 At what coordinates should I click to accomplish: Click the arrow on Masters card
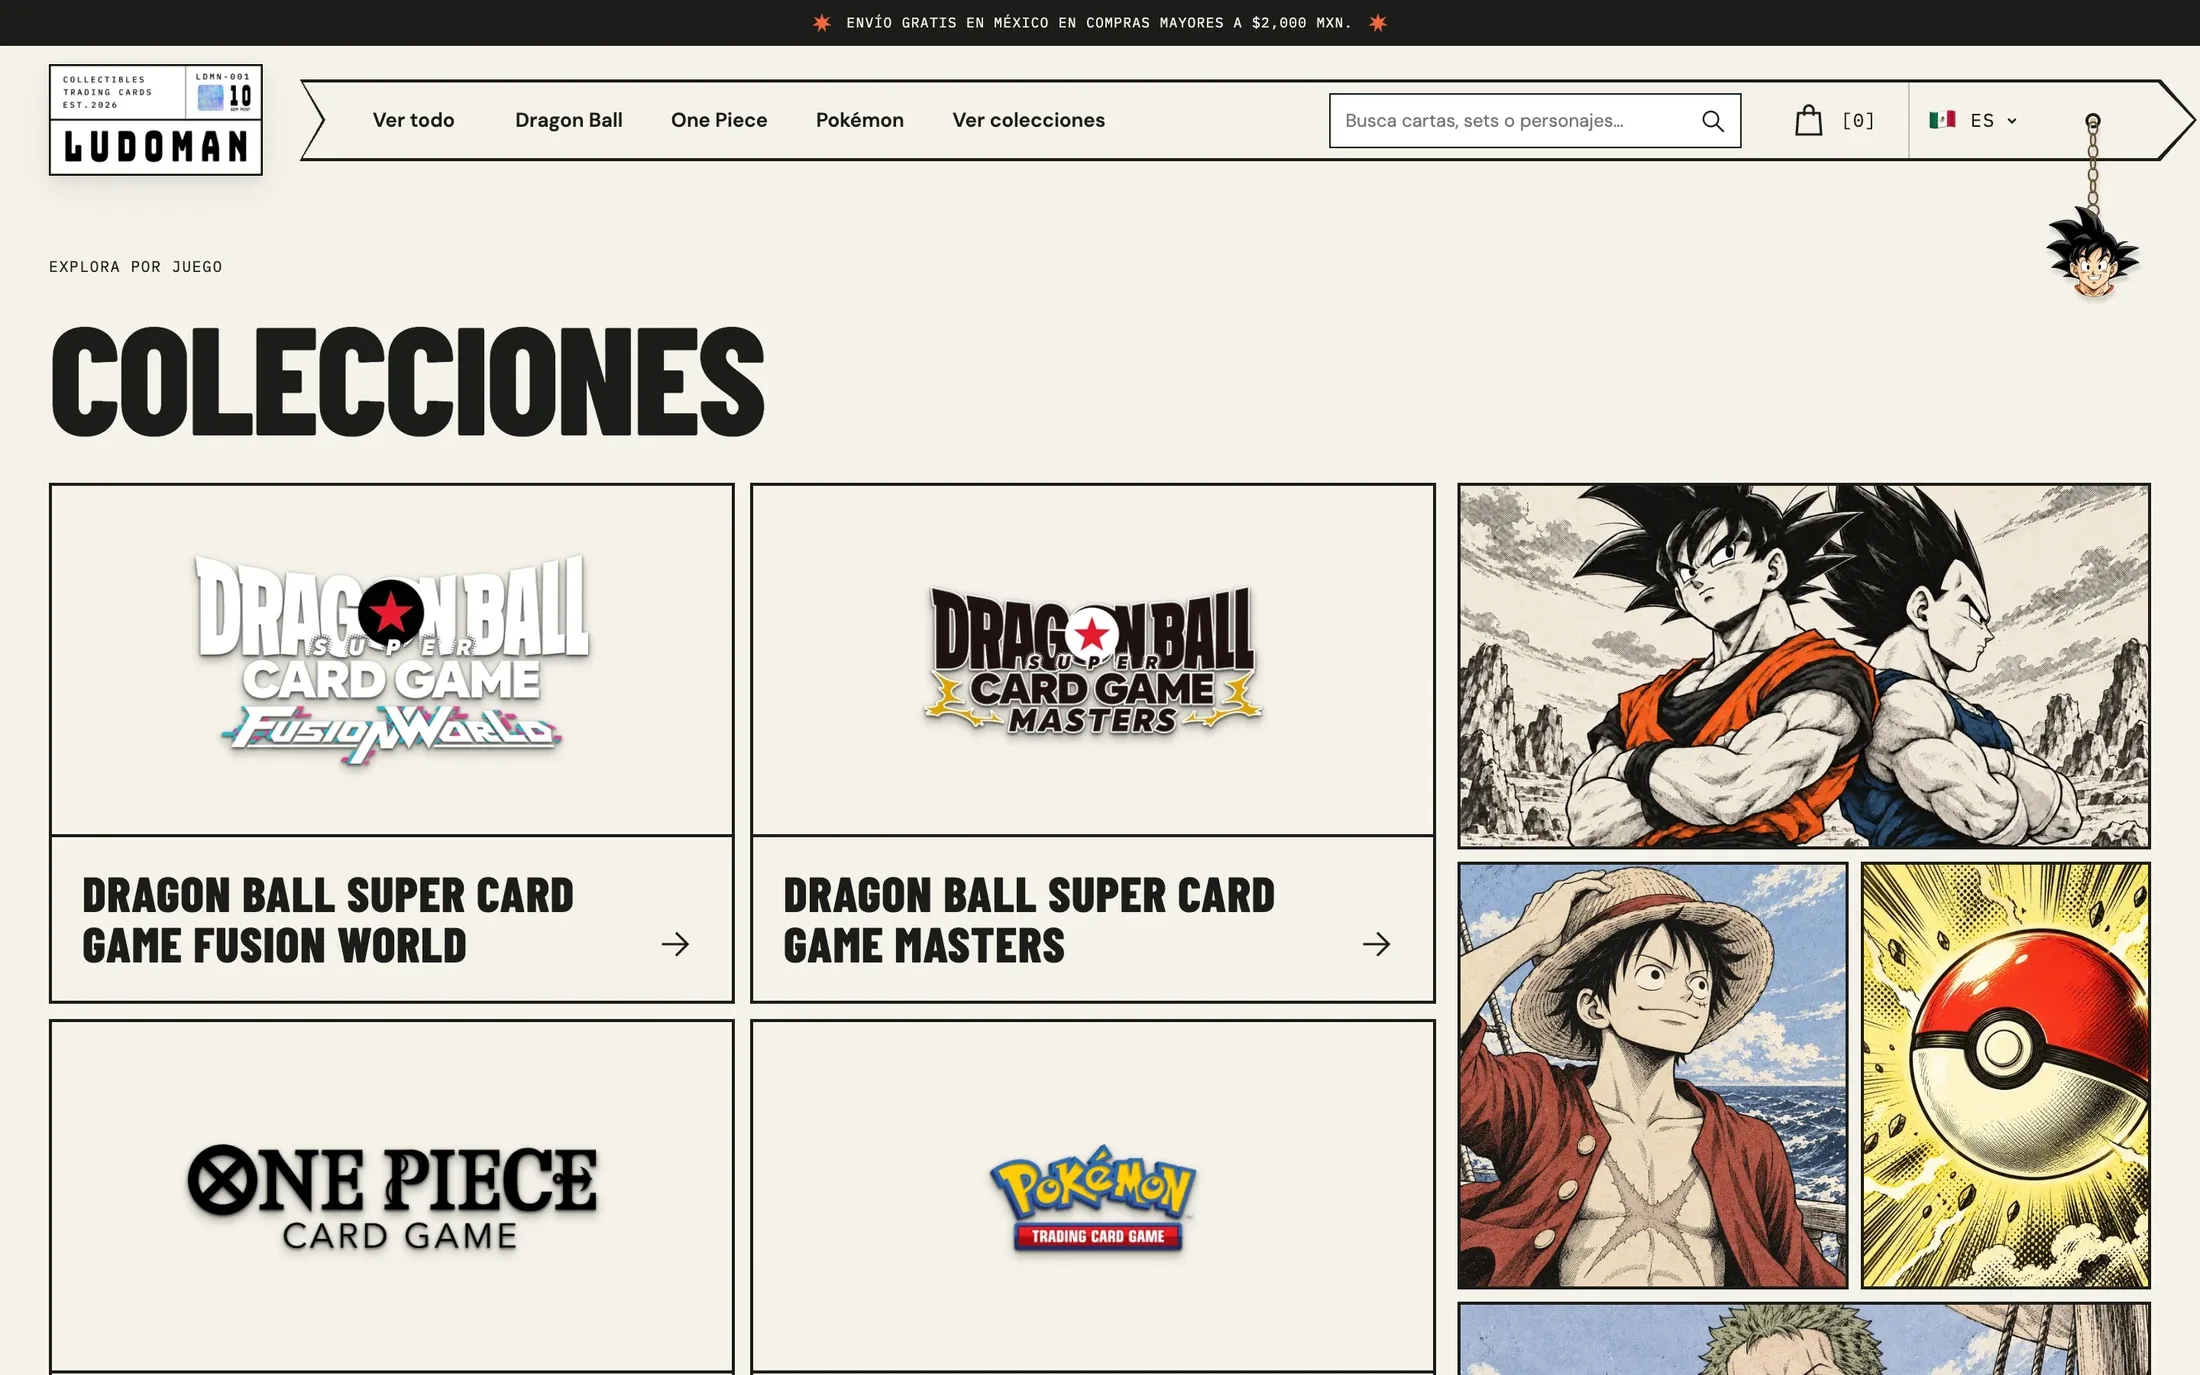tap(1376, 944)
